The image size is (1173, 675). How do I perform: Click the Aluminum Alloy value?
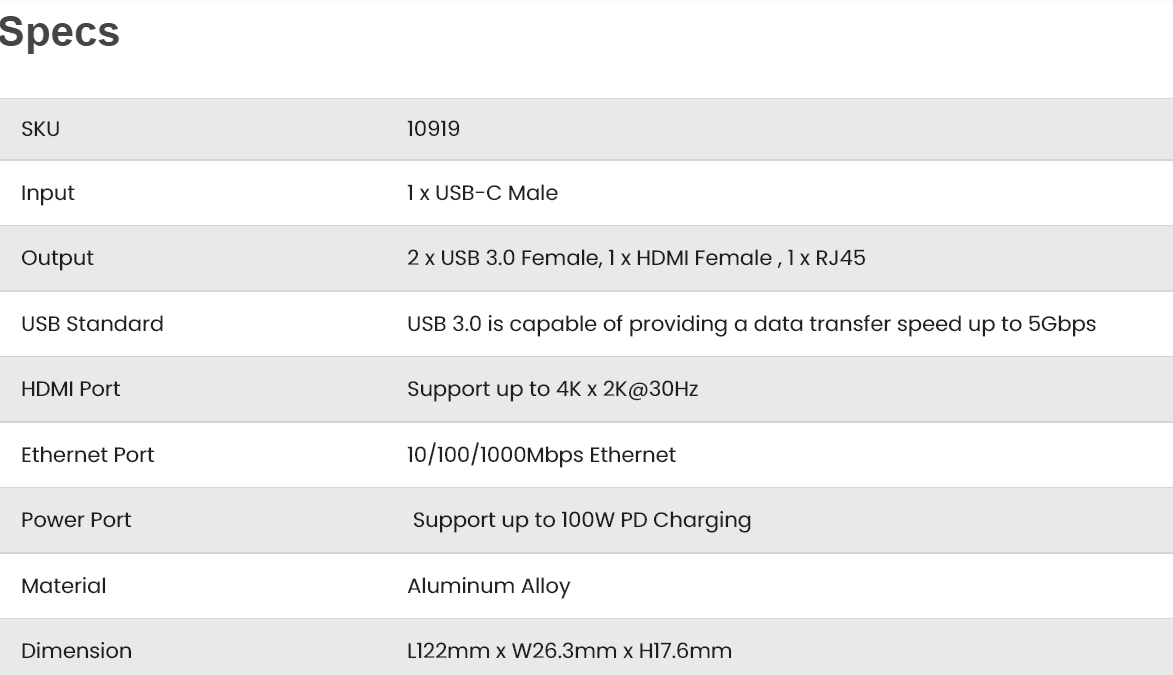[x=489, y=586]
